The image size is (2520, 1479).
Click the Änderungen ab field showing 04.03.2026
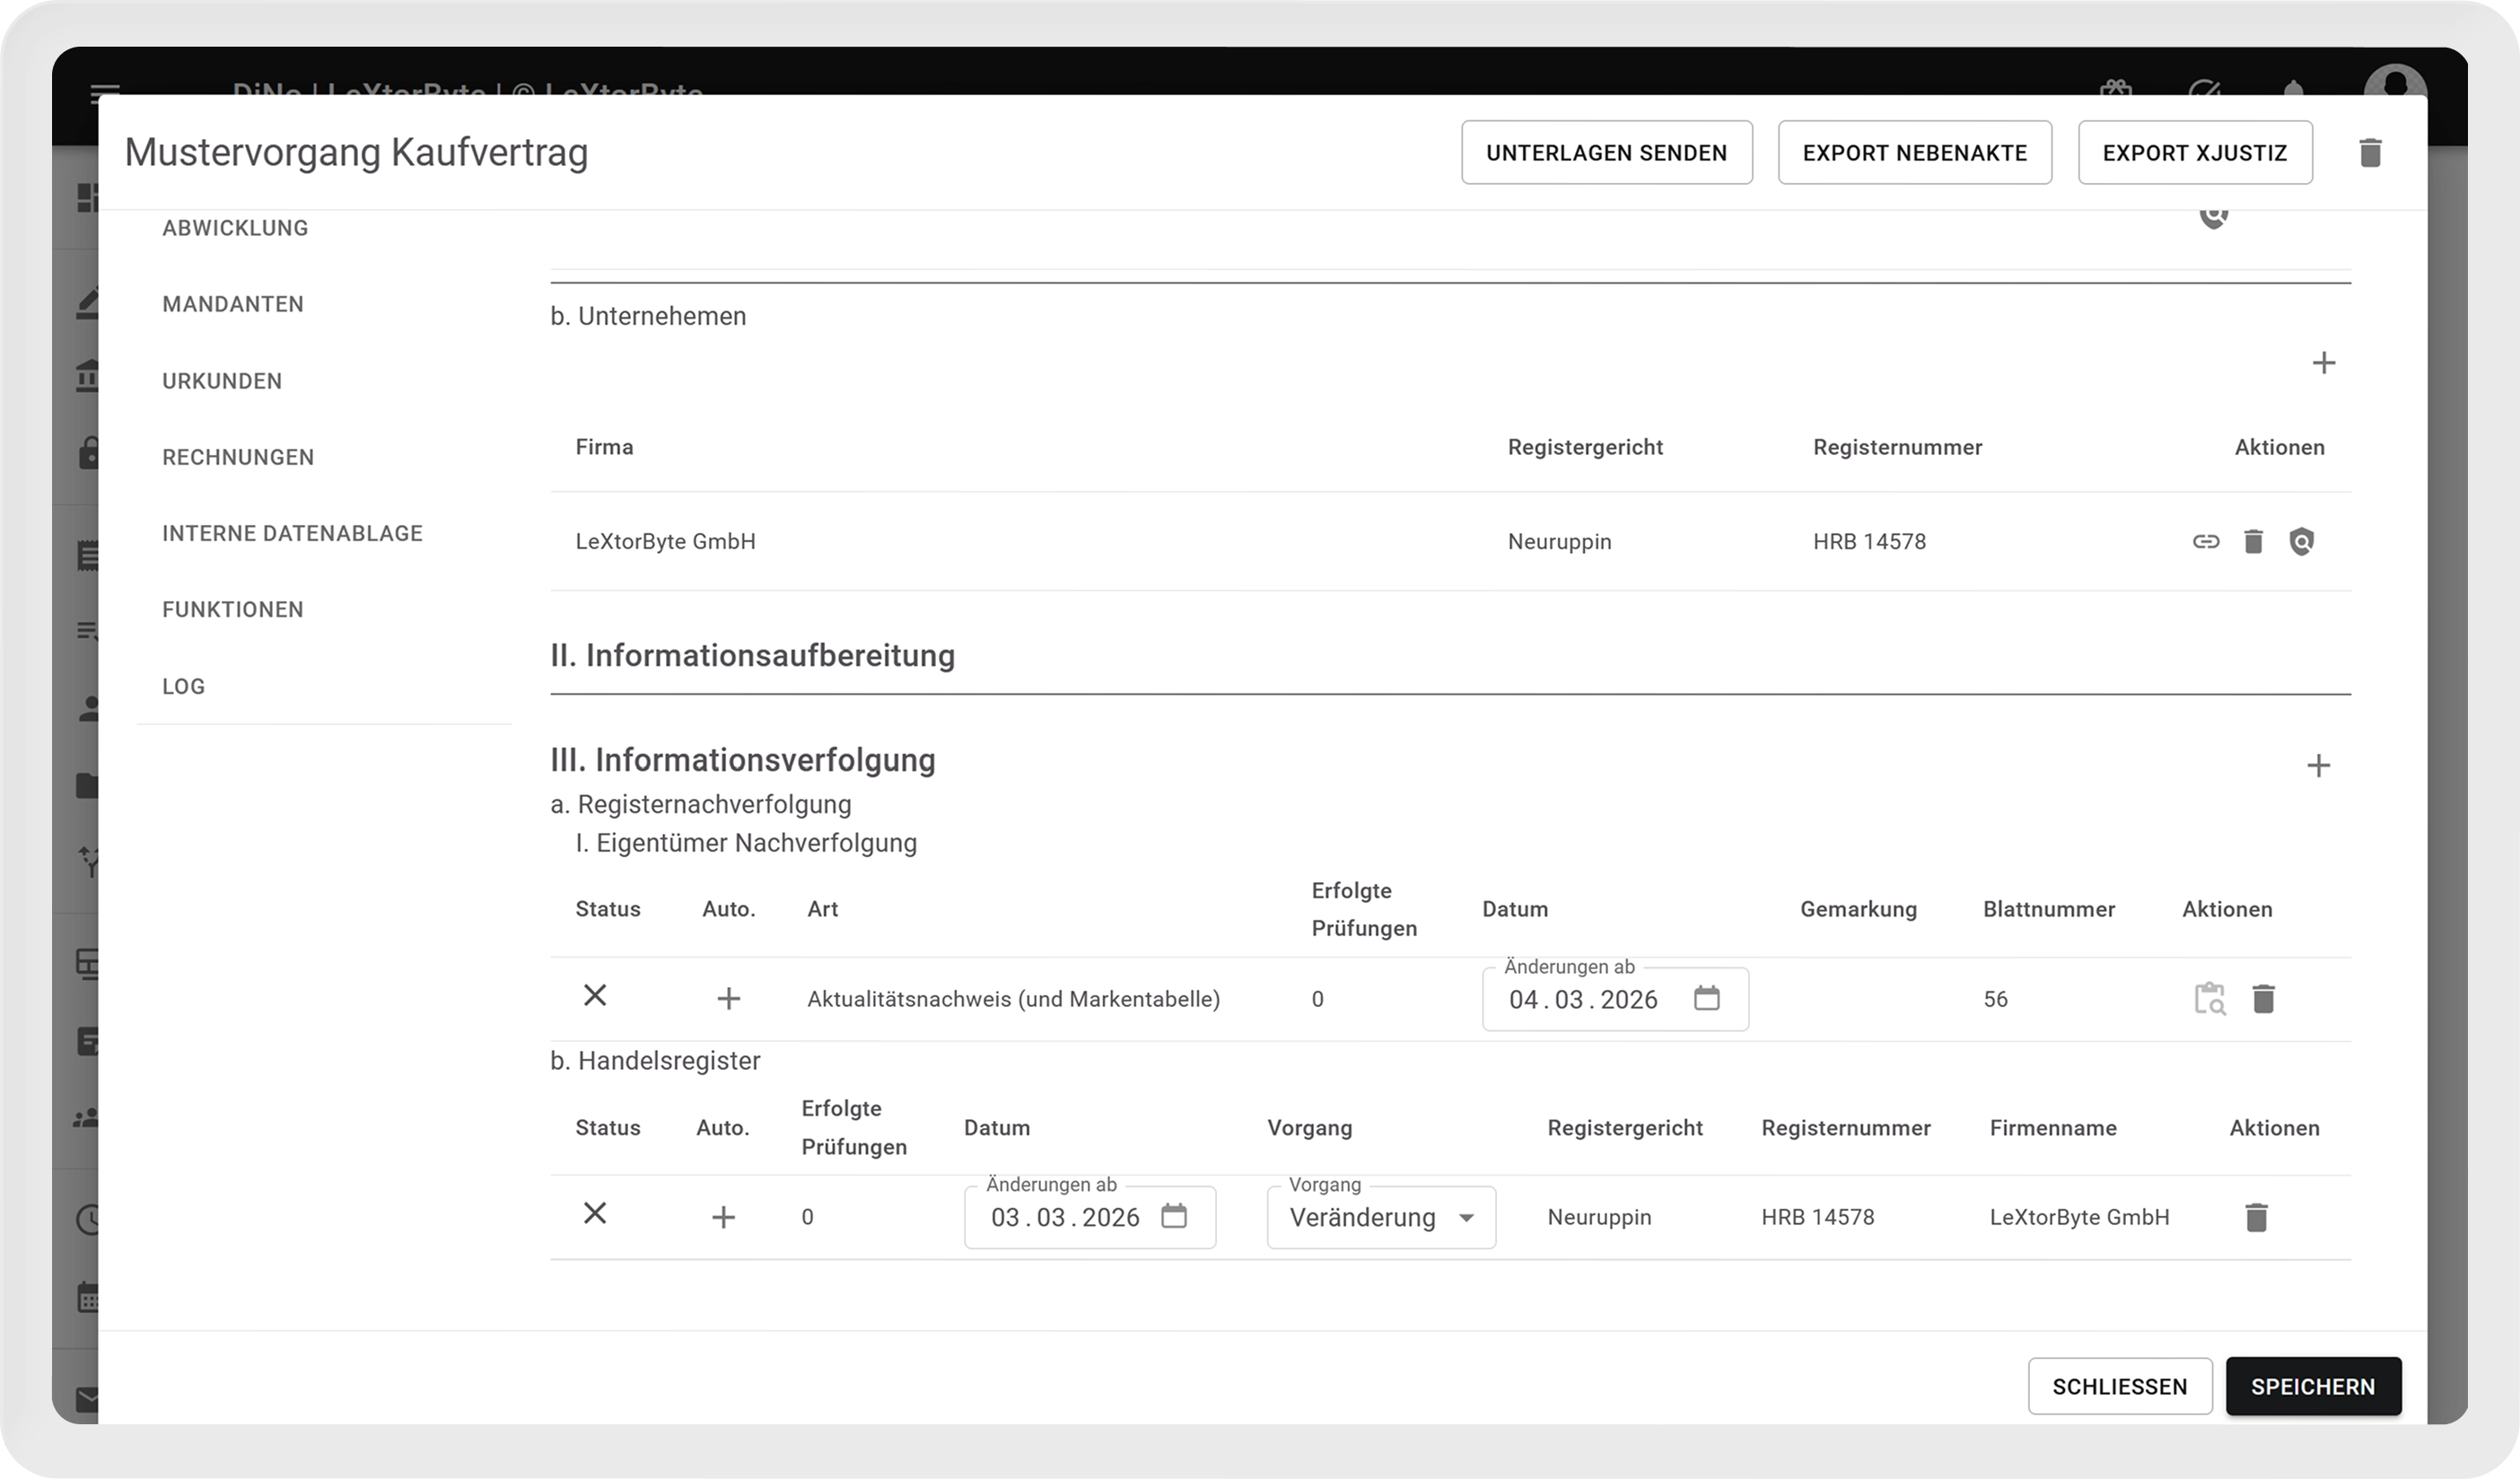click(1583, 999)
